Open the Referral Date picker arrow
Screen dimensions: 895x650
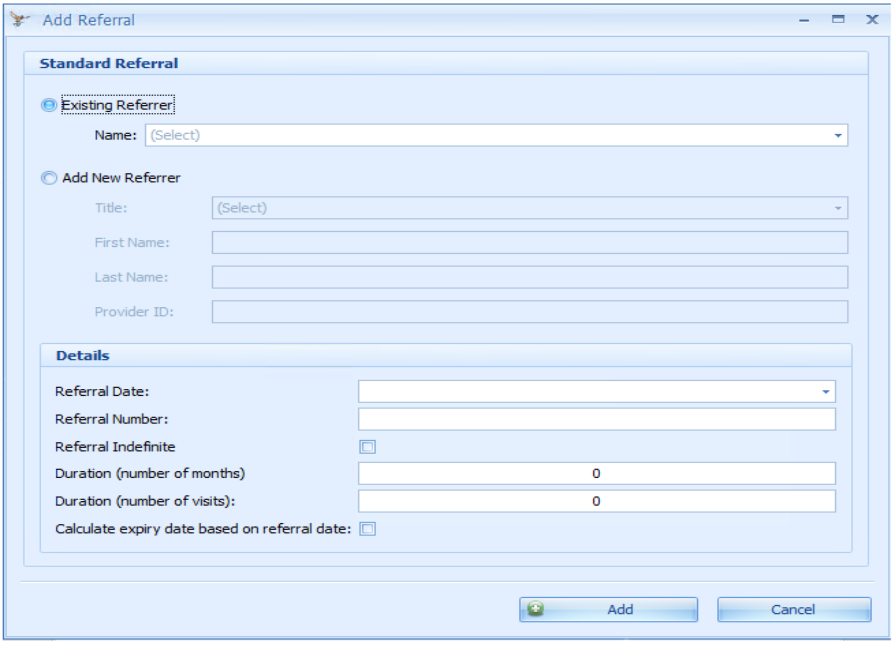pos(825,392)
